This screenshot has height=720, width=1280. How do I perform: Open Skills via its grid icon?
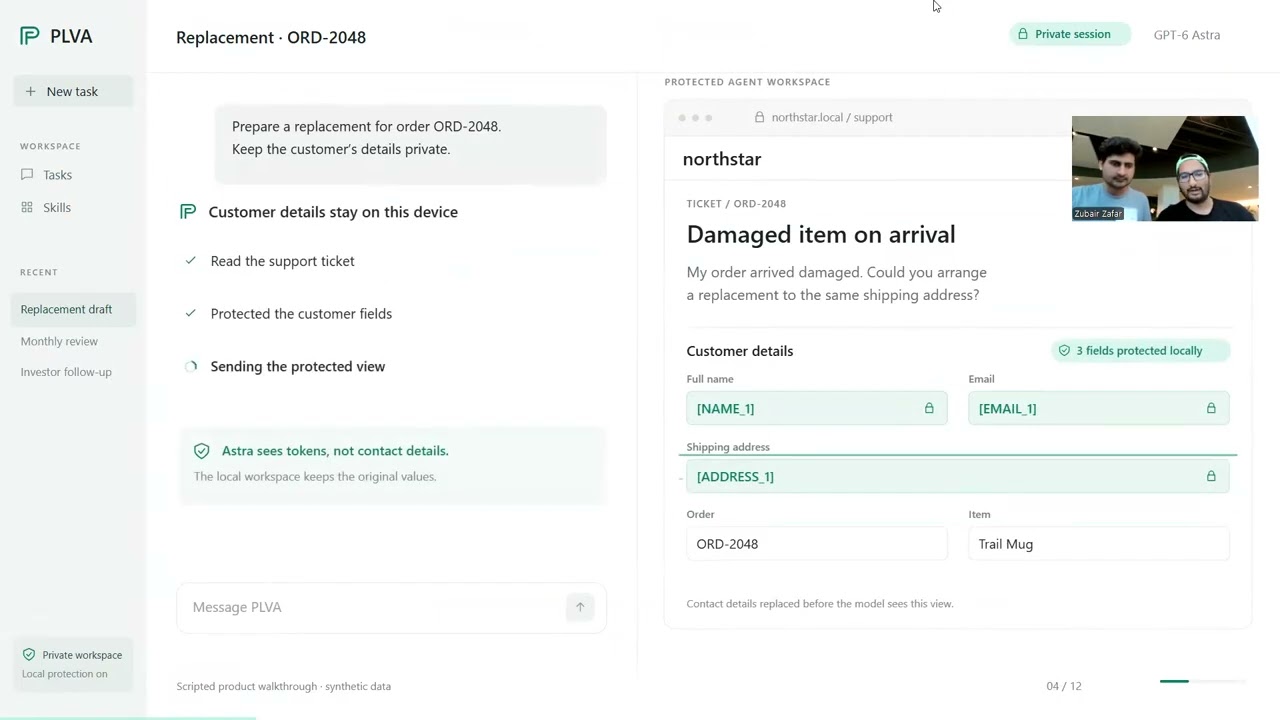pos(27,207)
